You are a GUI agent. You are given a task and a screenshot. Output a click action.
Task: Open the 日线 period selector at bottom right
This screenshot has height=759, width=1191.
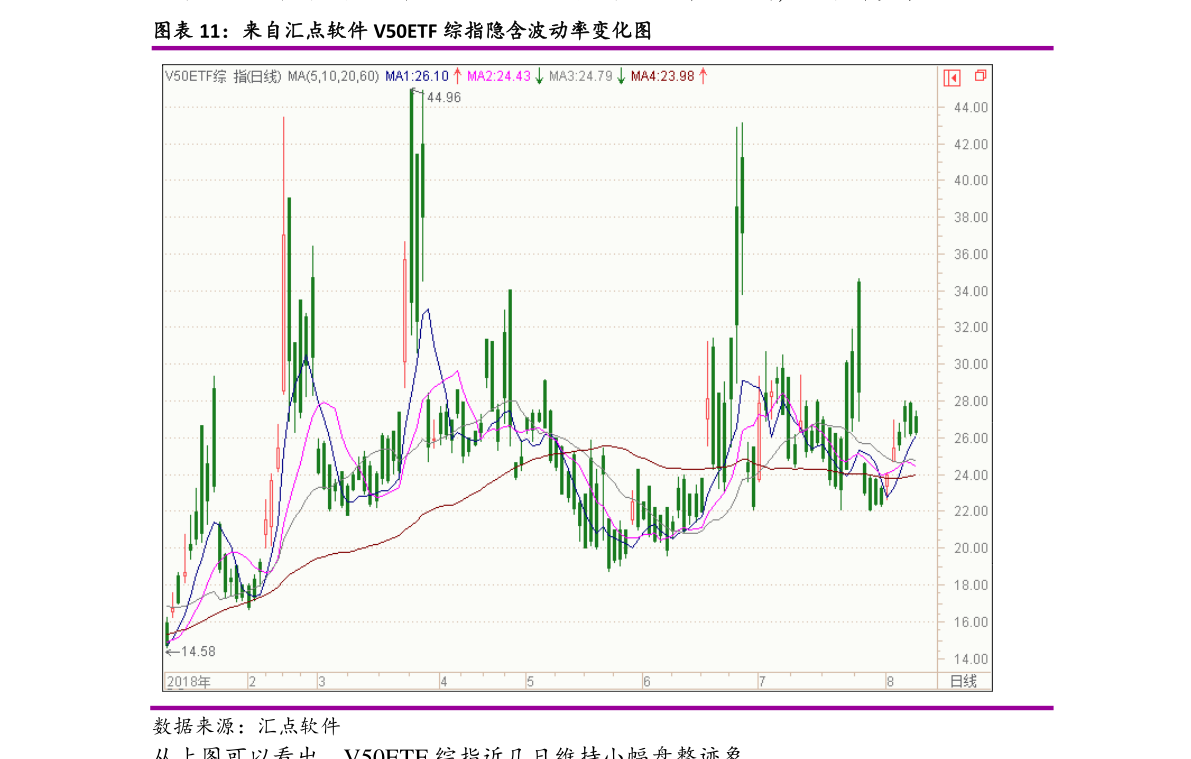pos(962,682)
